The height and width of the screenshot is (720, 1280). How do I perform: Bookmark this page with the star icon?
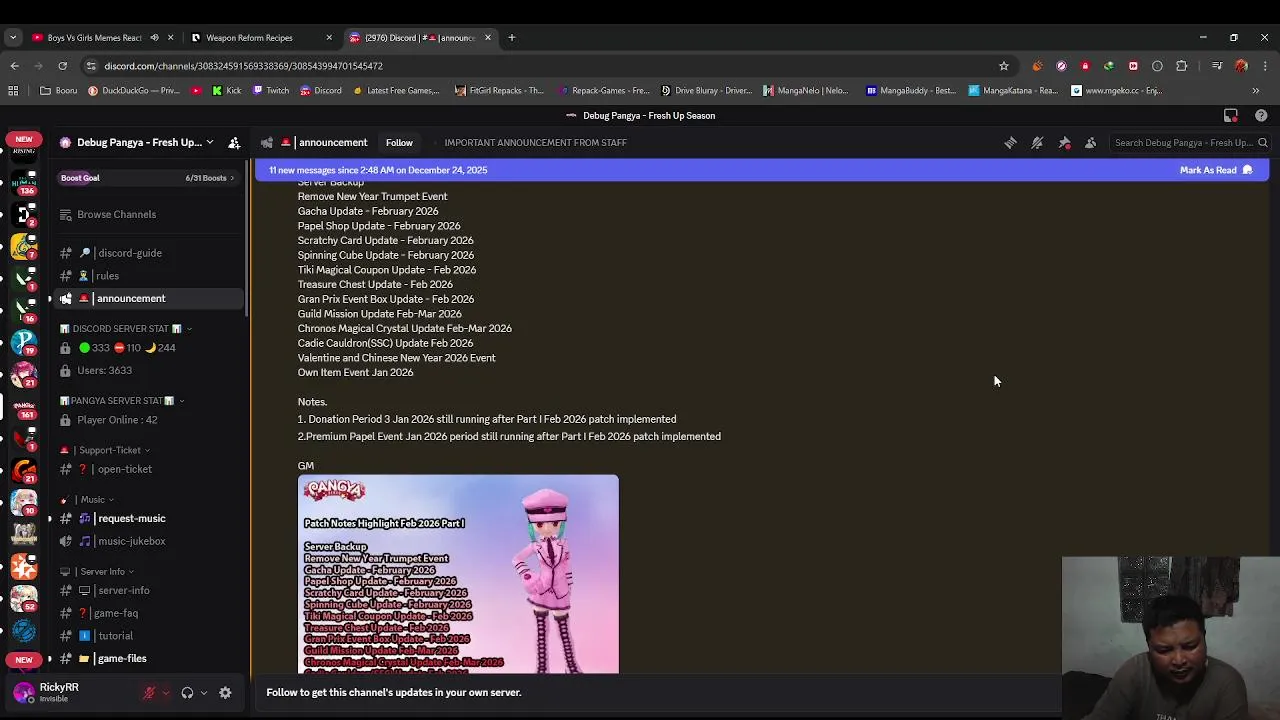coord(1004,66)
